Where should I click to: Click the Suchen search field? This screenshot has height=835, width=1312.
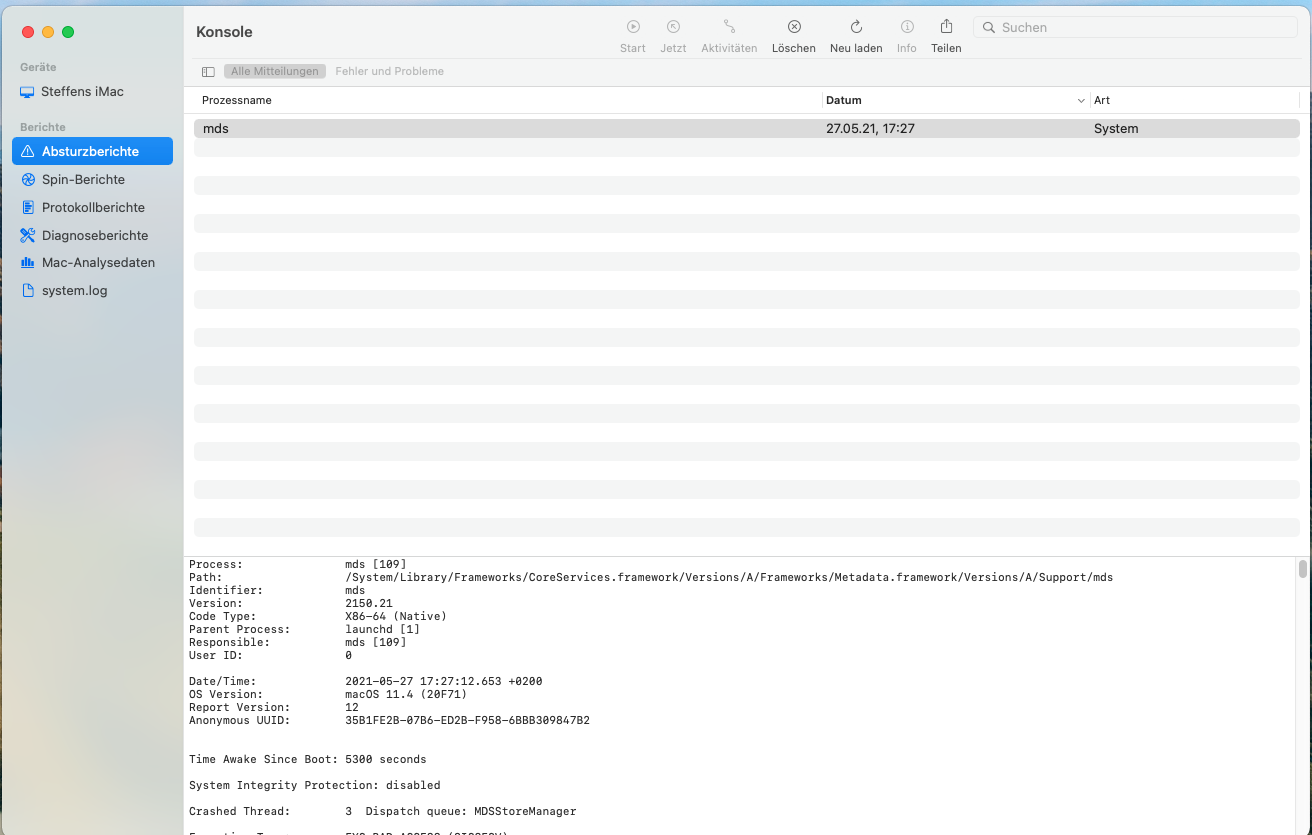[x=1137, y=28]
